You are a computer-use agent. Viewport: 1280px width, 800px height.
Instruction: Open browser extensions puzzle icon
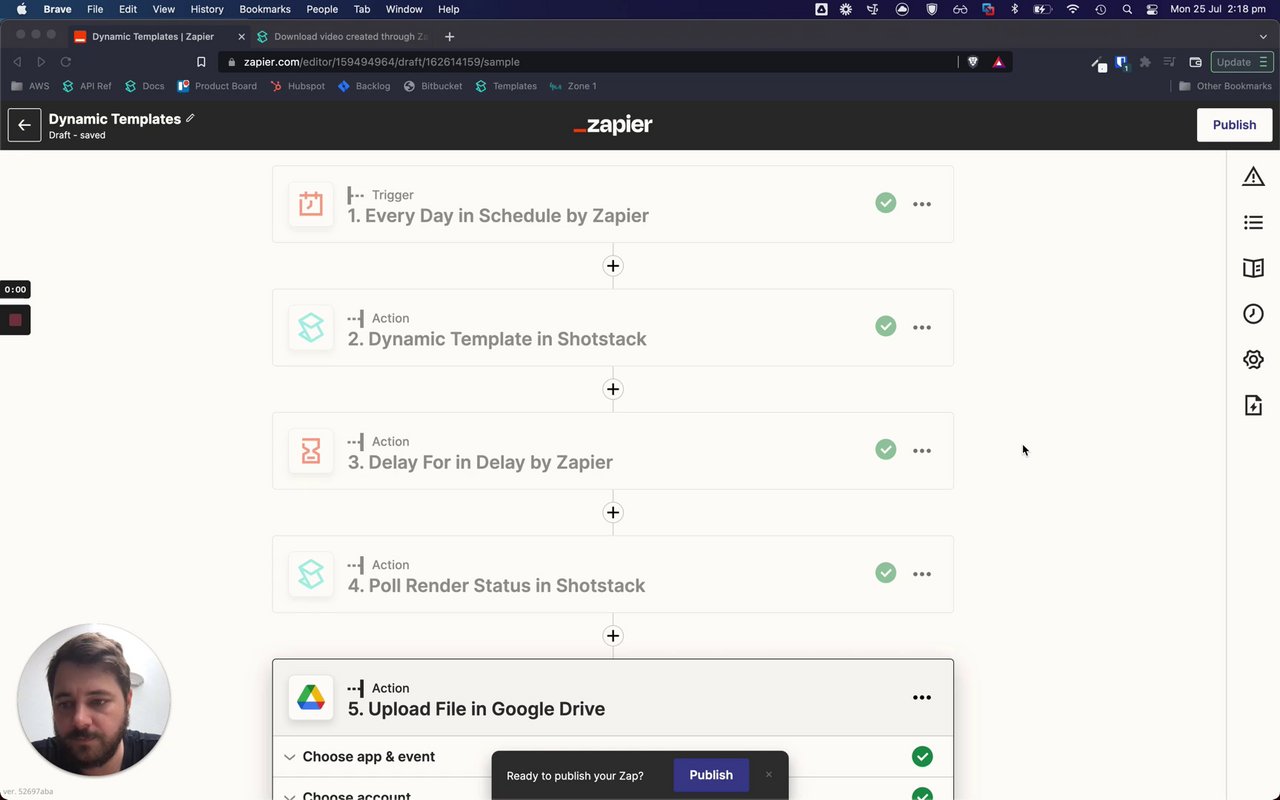pos(1146,62)
